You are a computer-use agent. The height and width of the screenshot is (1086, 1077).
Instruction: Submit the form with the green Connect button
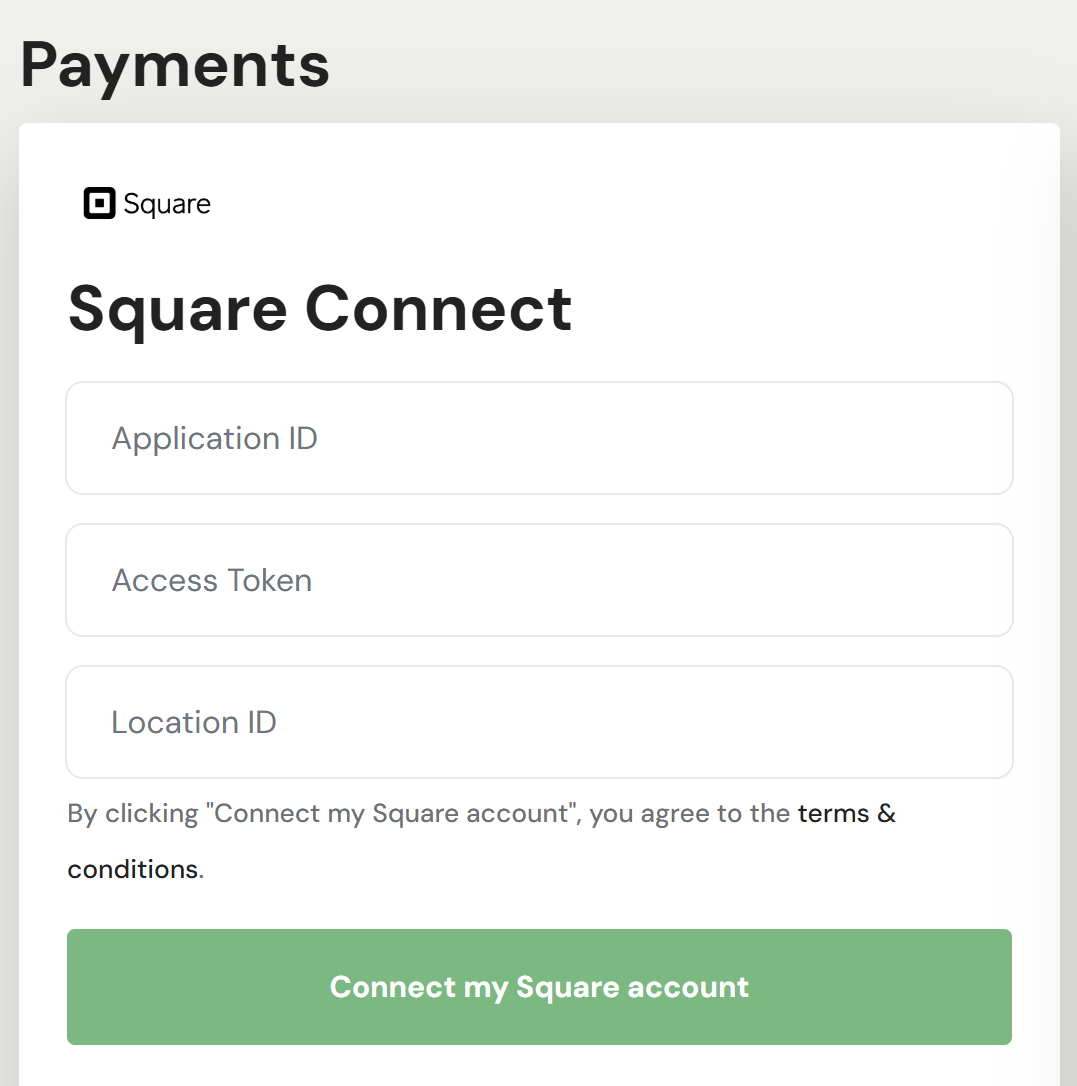(x=539, y=987)
